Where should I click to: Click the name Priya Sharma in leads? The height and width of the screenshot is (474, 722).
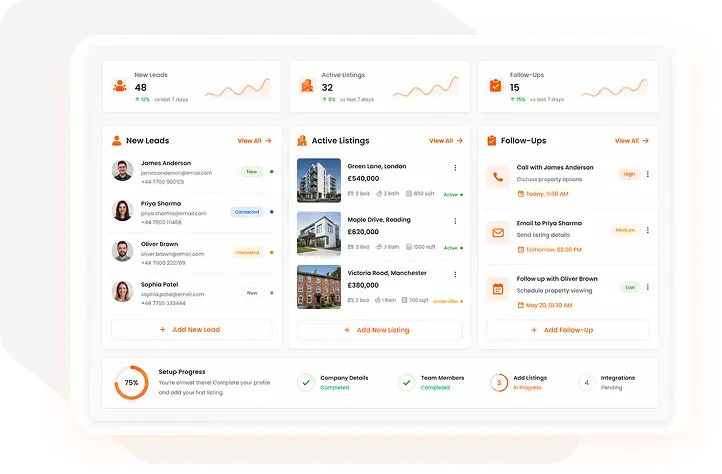[x=161, y=203]
